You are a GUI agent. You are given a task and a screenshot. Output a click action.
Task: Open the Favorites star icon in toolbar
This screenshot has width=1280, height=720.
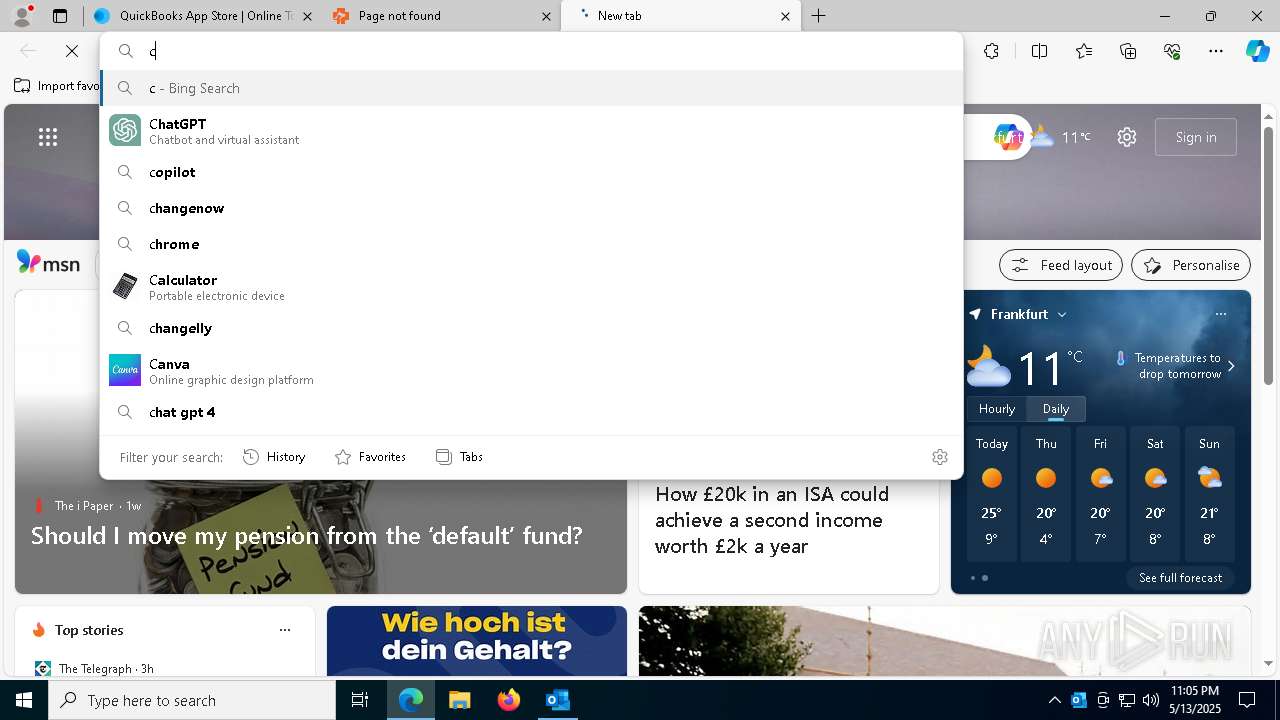(x=1084, y=51)
